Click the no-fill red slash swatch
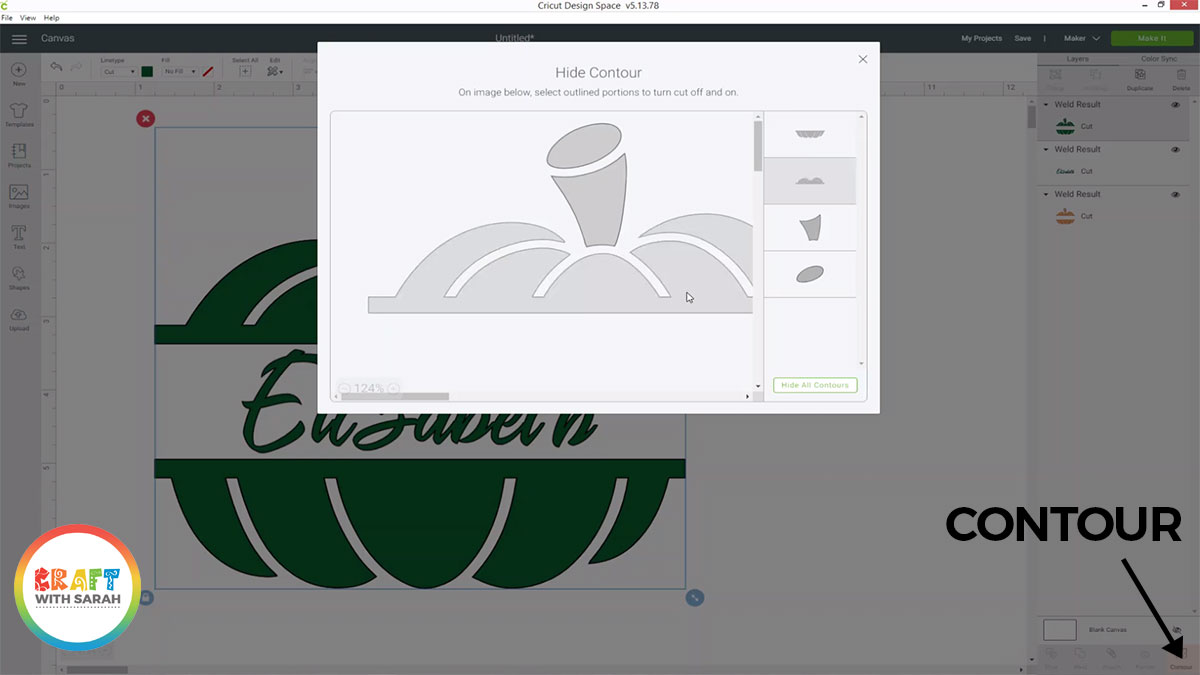The width and height of the screenshot is (1200, 675). [208, 72]
